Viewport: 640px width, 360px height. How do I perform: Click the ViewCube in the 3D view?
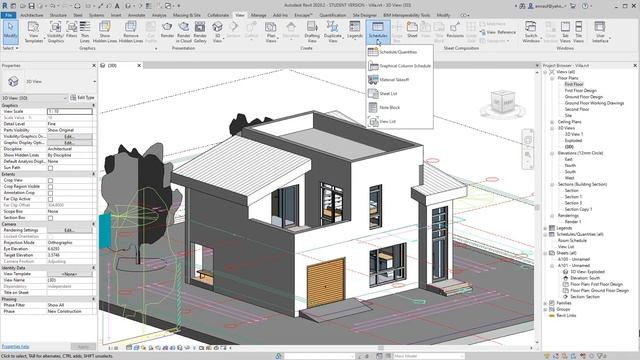click(502, 102)
